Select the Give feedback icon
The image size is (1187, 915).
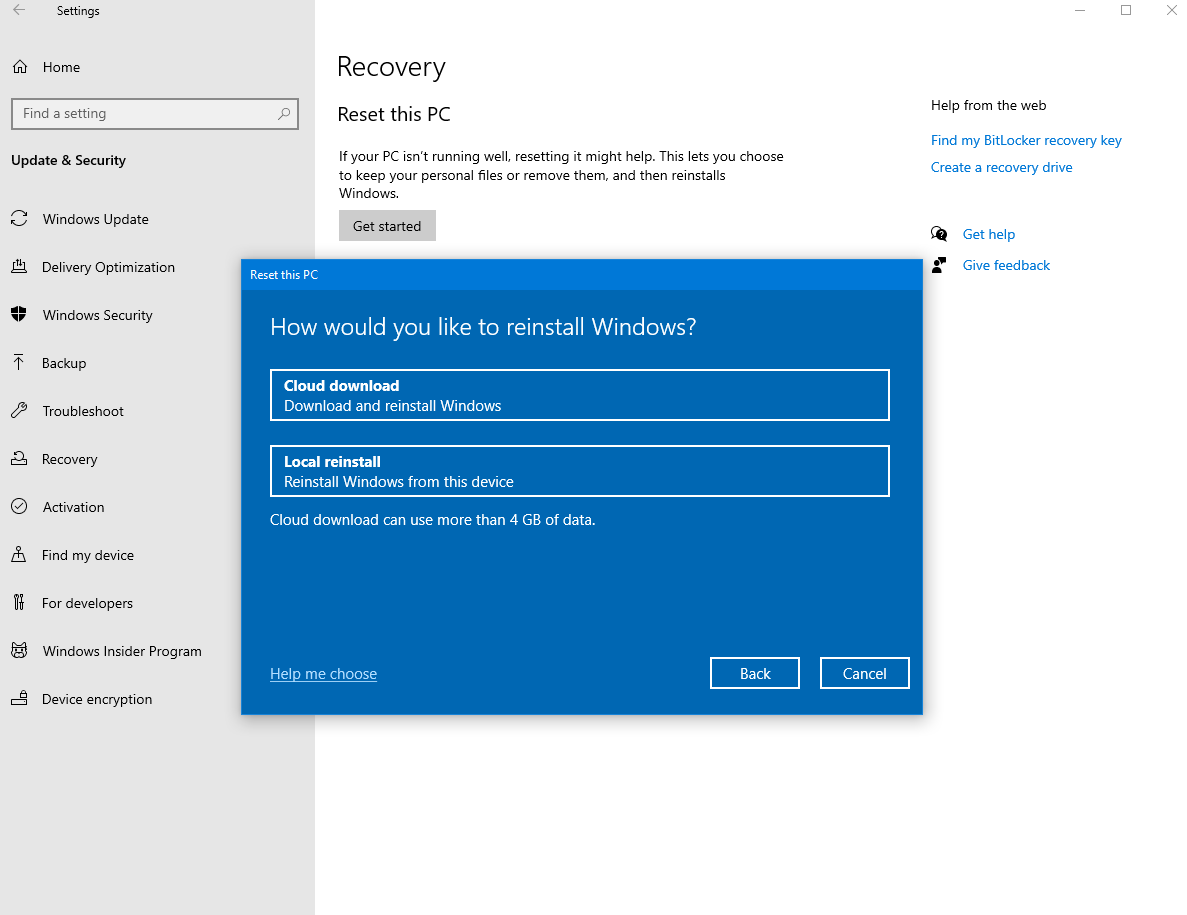[x=938, y=264]
